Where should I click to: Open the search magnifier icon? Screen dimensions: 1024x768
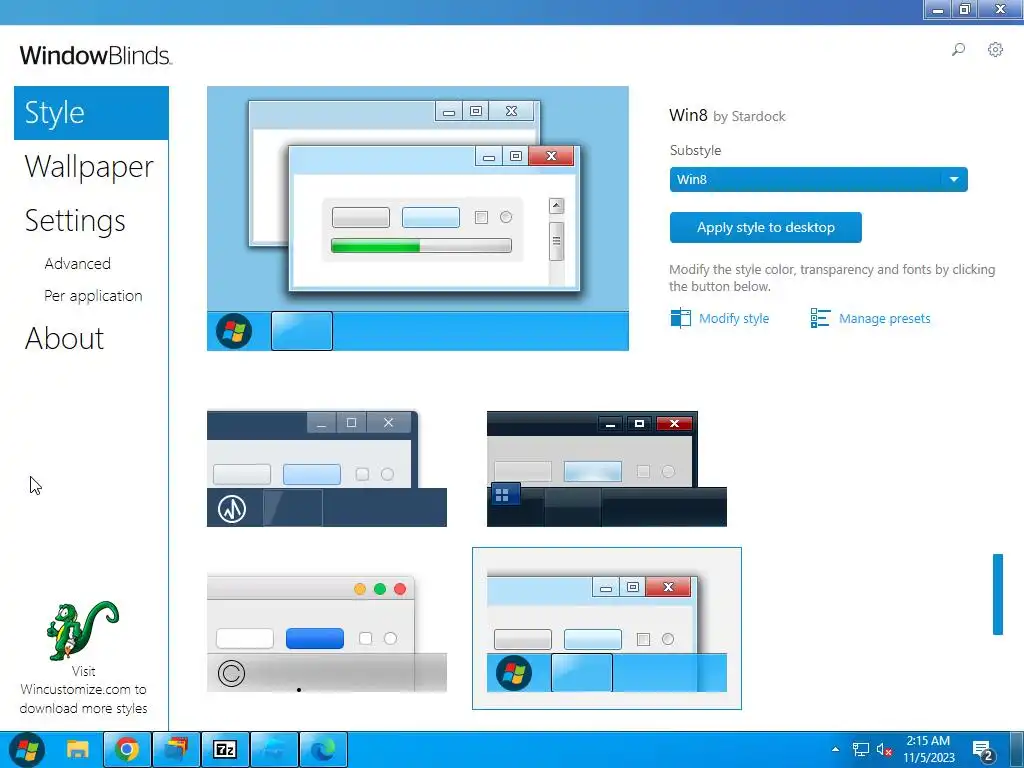coord(958,50)
